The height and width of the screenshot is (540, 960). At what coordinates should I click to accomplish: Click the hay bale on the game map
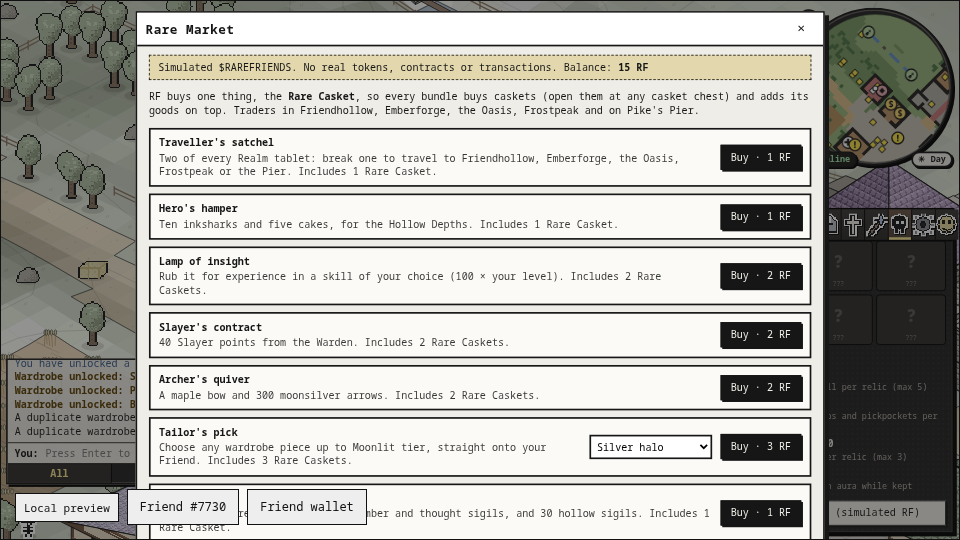(93, 269)
